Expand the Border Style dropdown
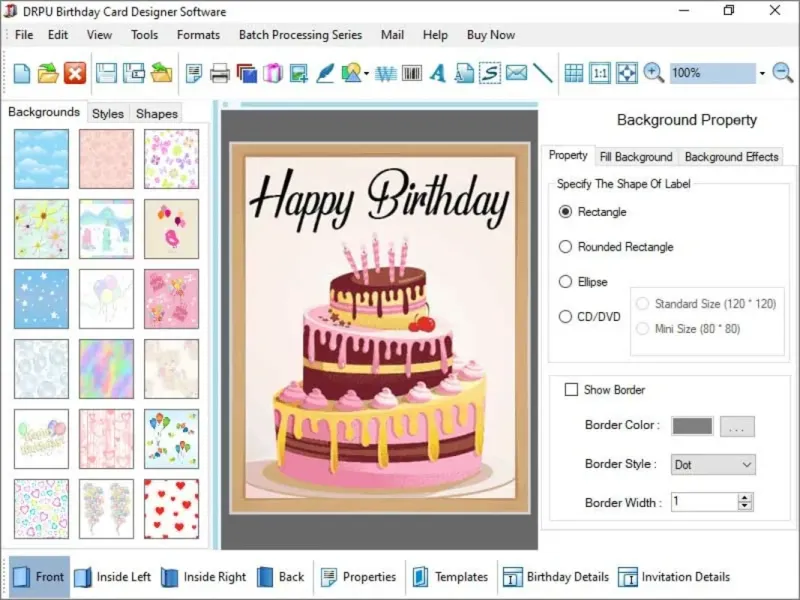This screenshot has height=600, width=800. coord(746,465)
